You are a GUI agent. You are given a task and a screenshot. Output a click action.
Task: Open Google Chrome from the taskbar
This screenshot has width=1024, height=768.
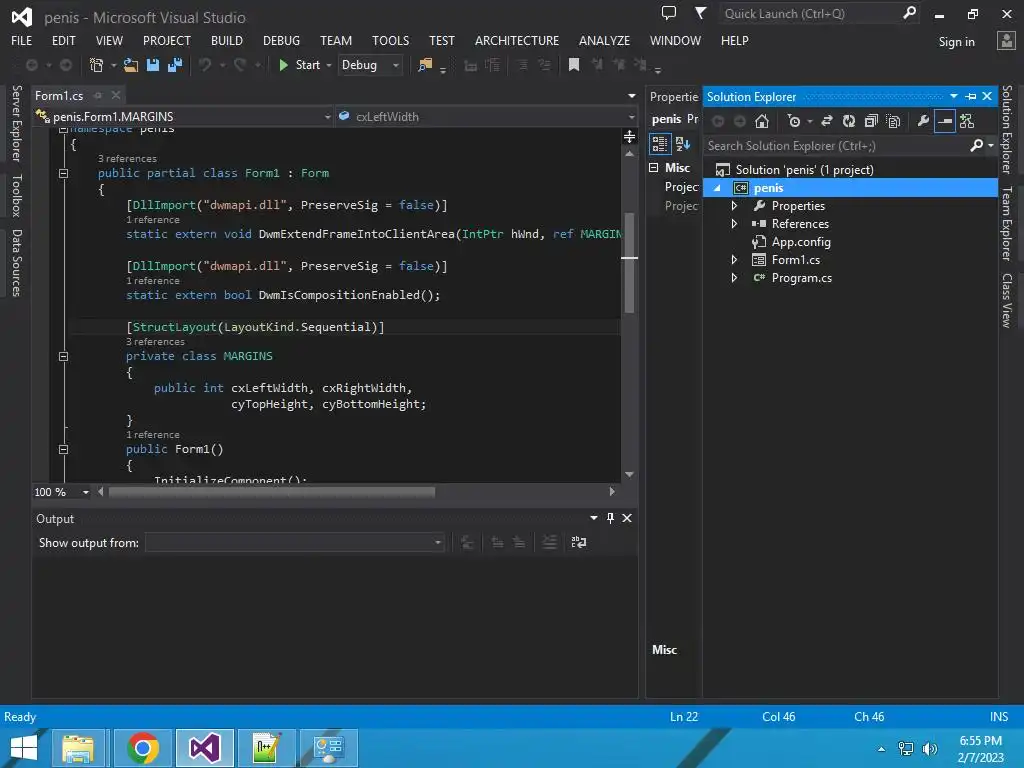tap(143, 748)
